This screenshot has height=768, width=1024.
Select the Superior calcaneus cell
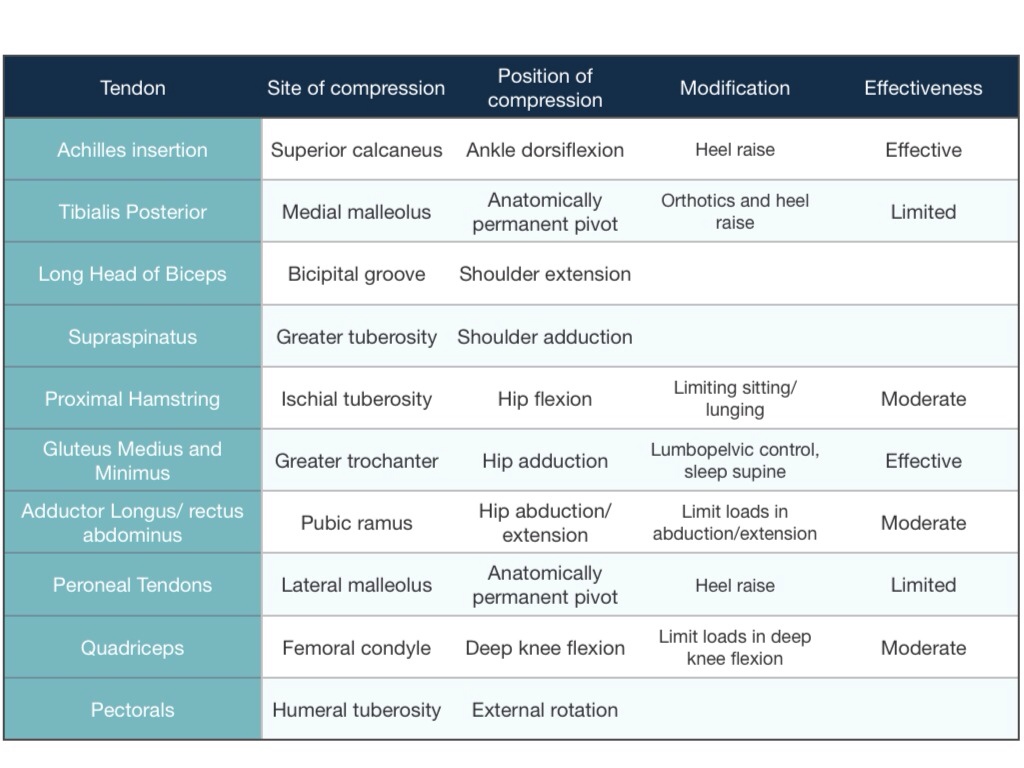pyautogui.click(x=356, y=150)
